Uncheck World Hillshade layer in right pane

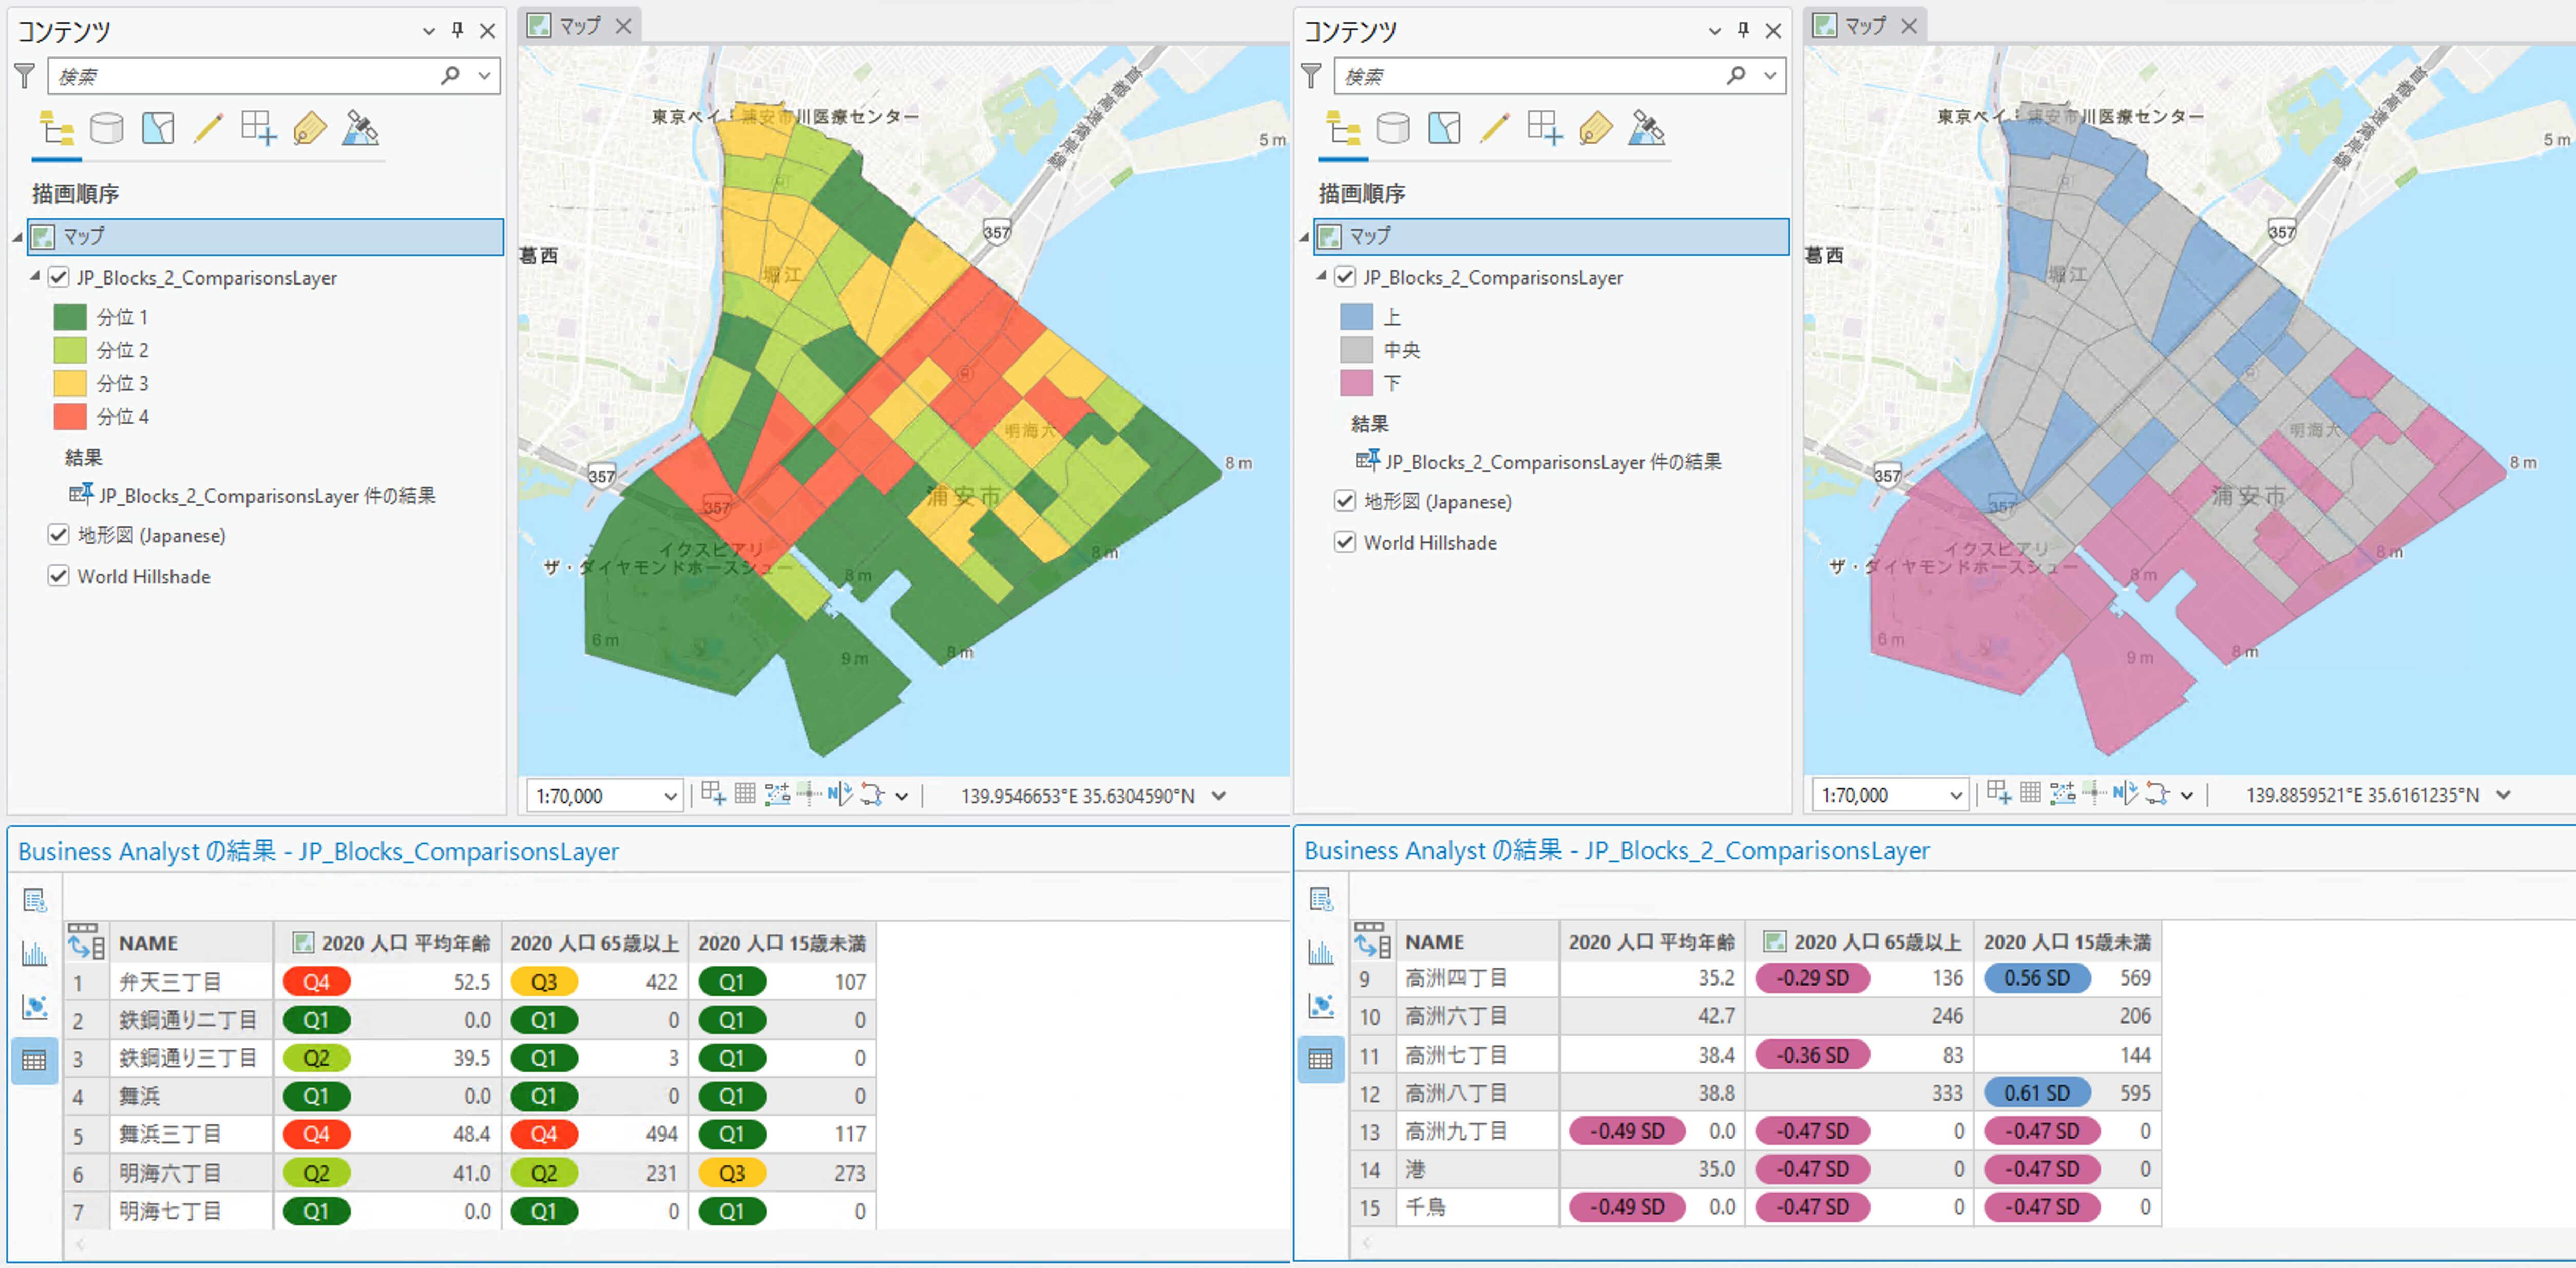tap(1345, 542)
